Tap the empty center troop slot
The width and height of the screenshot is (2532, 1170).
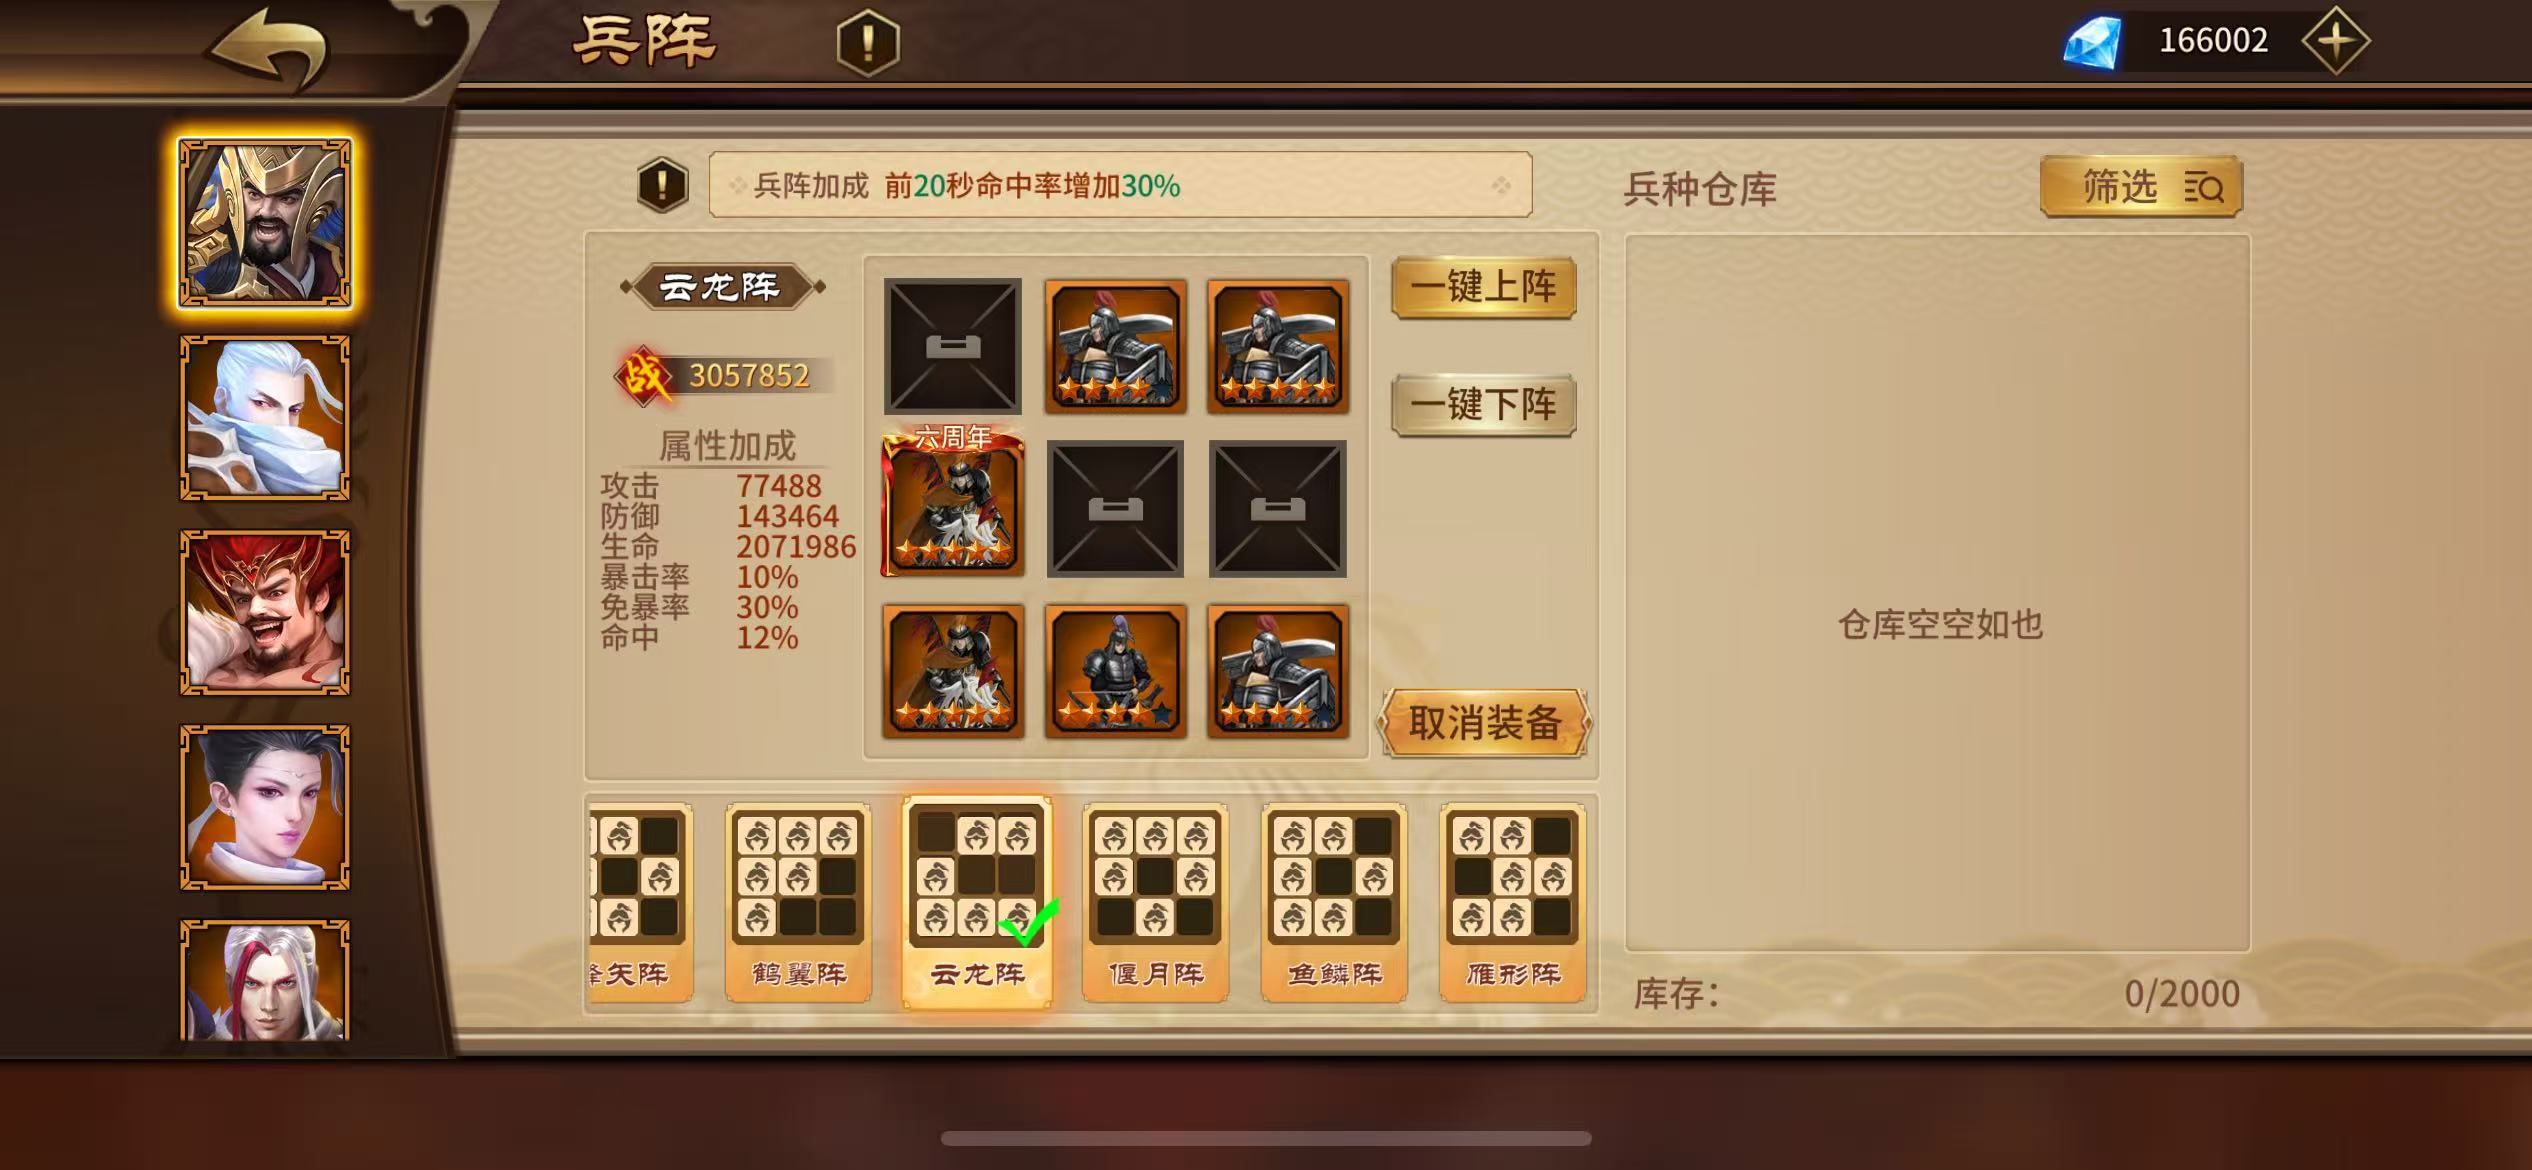[x=1115, y=509]
